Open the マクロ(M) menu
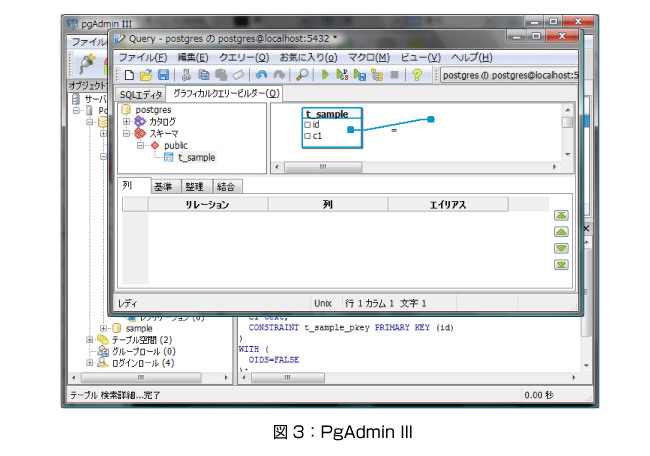 click(x=369, y=57)
